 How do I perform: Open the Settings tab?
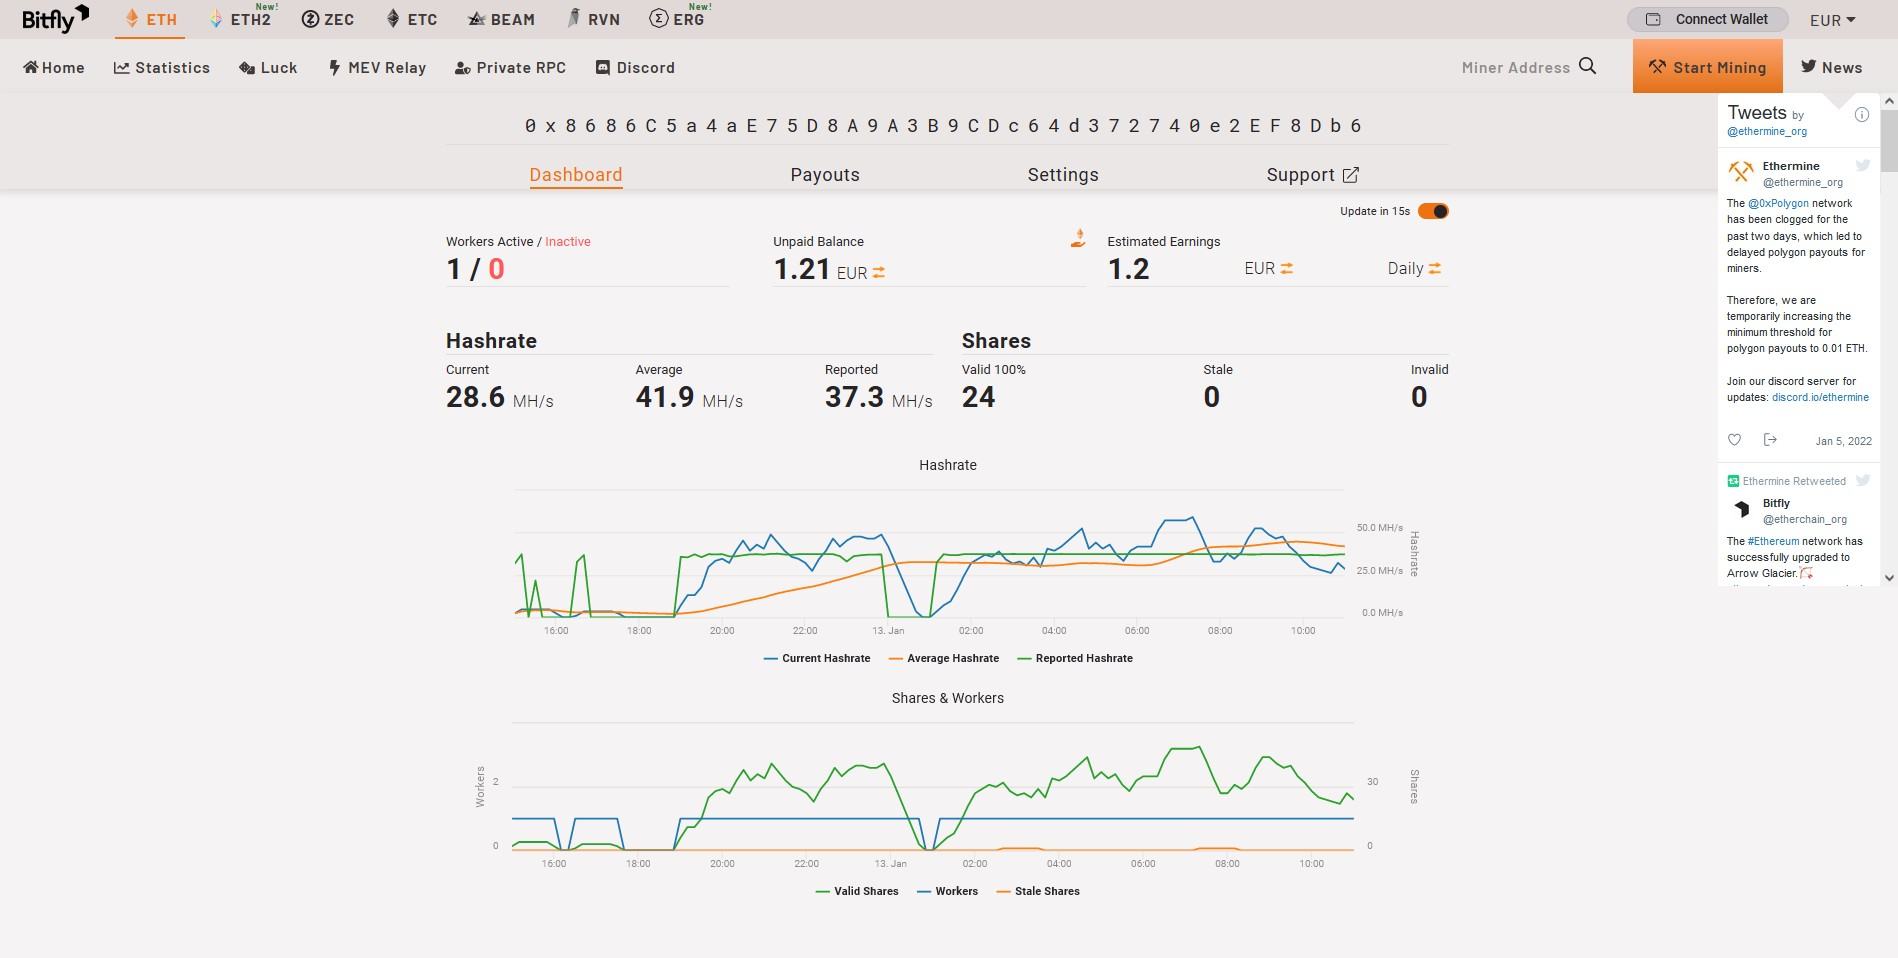click(1063, 174)
